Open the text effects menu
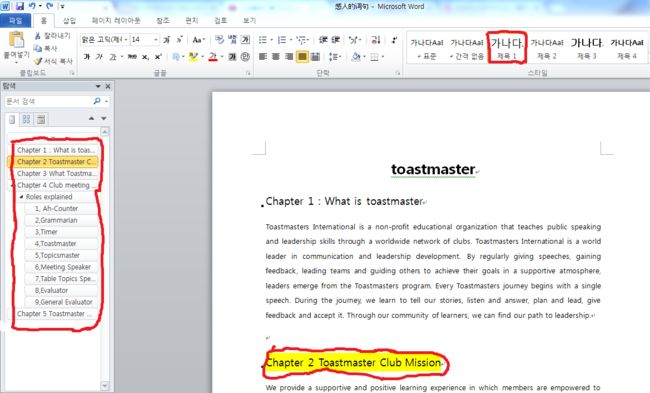Screen dimensions: 650x393 coord(177,57)
